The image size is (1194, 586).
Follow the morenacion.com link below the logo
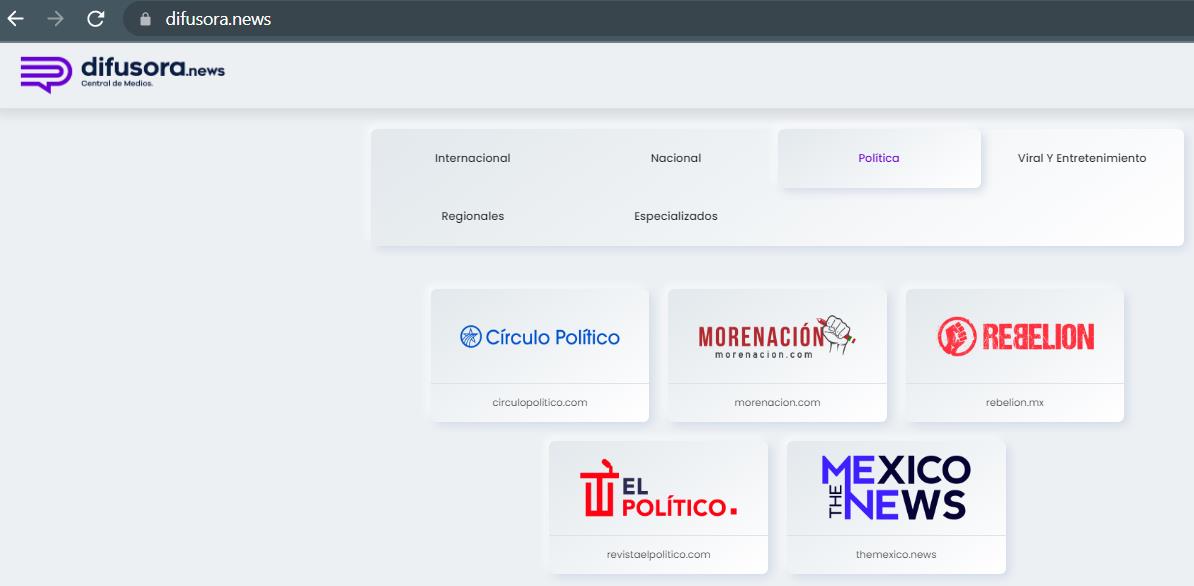coord(777,403)
